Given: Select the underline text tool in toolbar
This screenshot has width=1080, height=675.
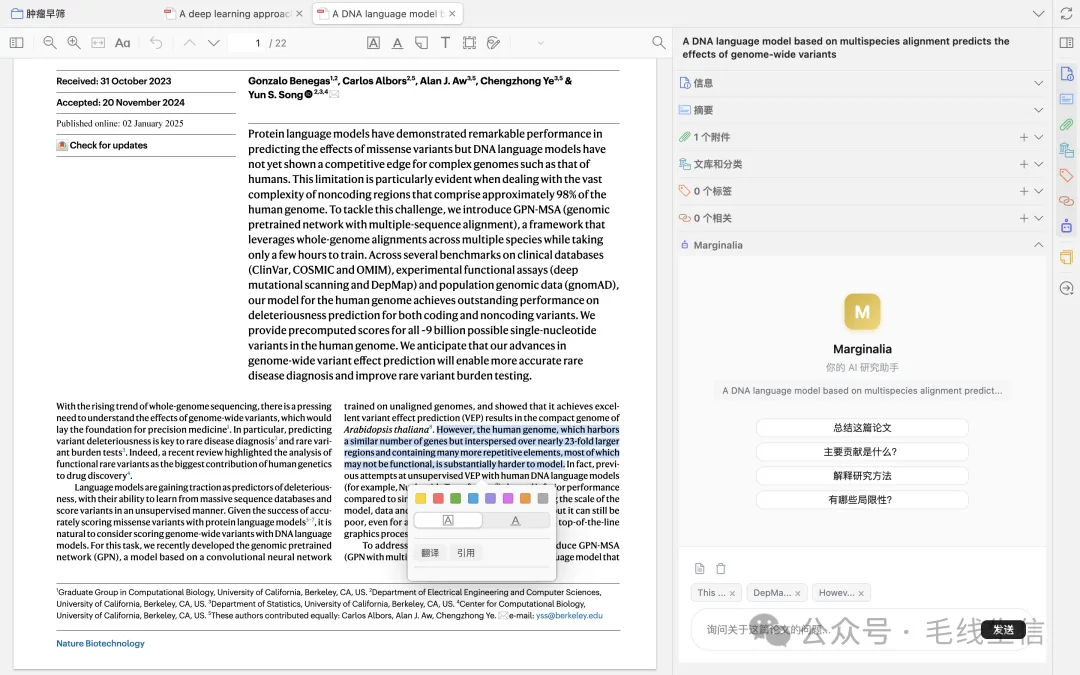Looking at the screenshot, I should pos(397,43).
